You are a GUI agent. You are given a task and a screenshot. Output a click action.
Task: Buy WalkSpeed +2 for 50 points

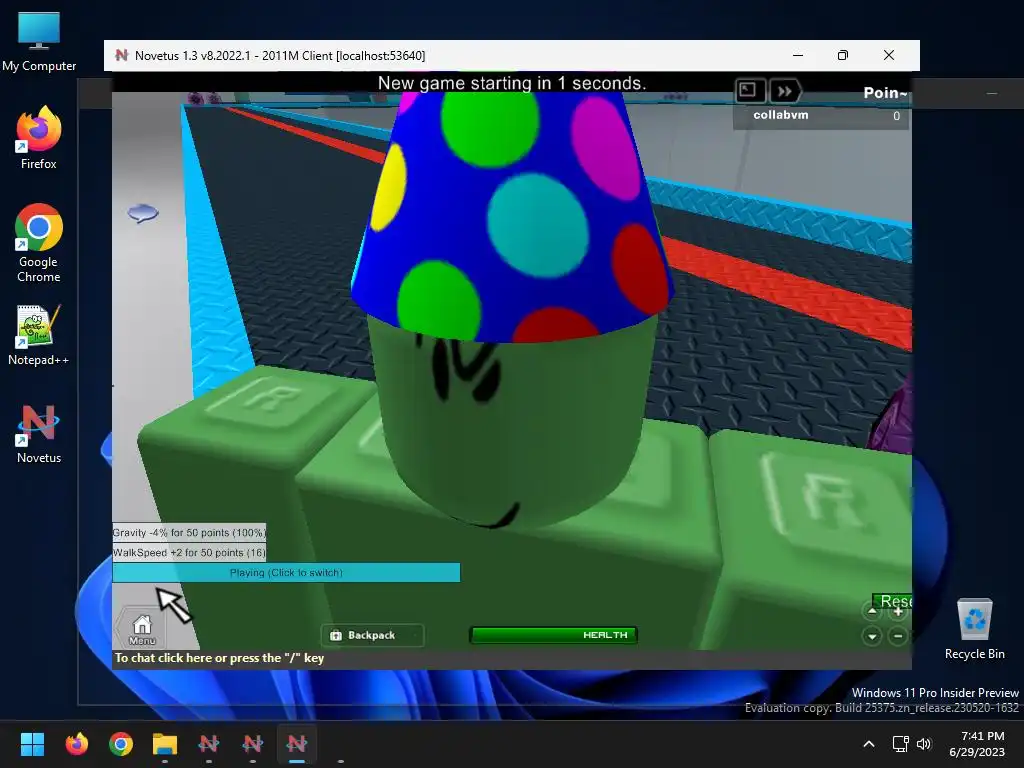[x=189, y=552]
